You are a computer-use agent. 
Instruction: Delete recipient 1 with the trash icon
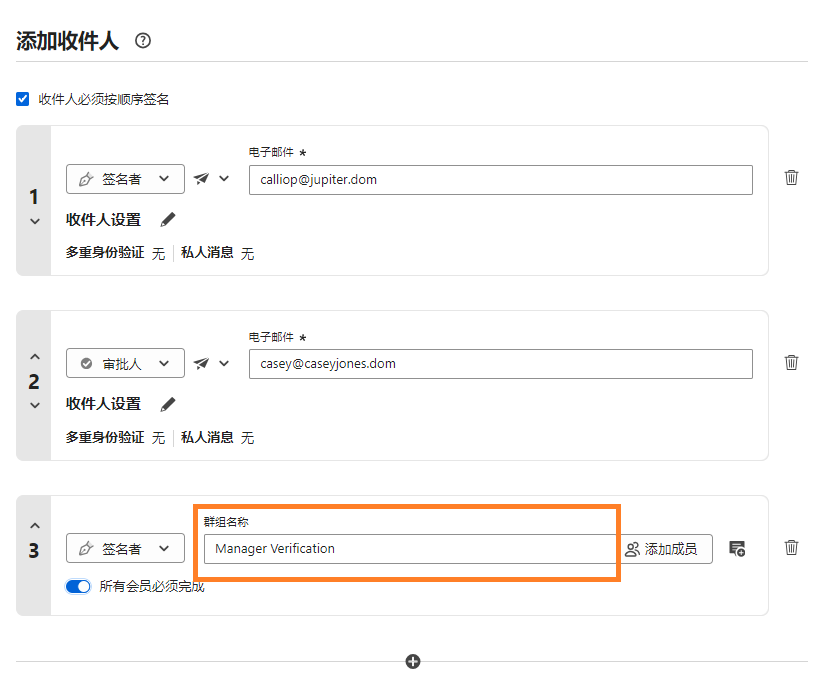[x=791, y=178]
